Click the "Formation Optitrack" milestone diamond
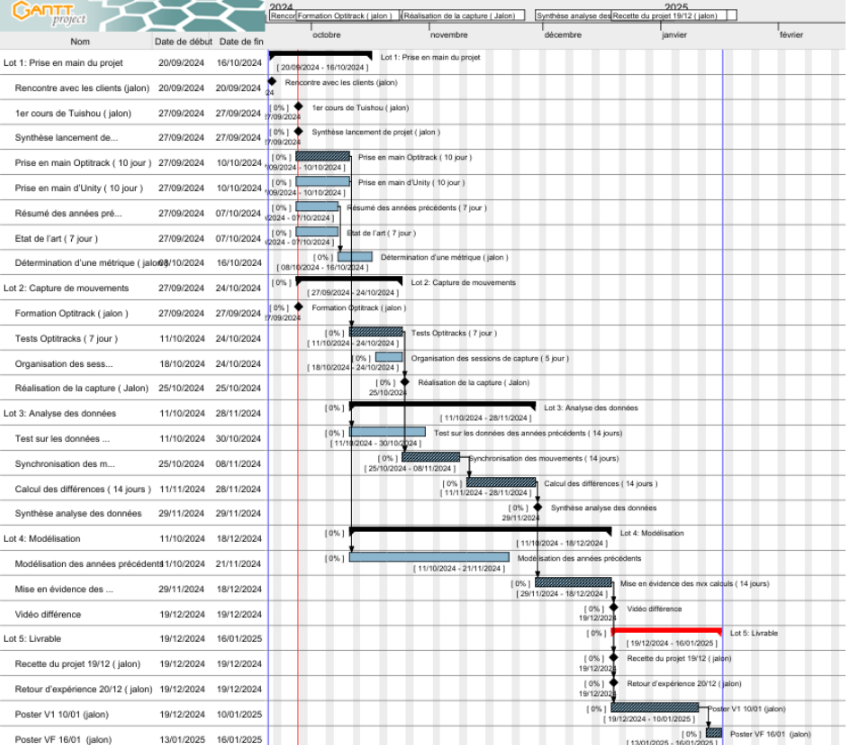Viewport: 846px width, 745px height. click(297, 307)
